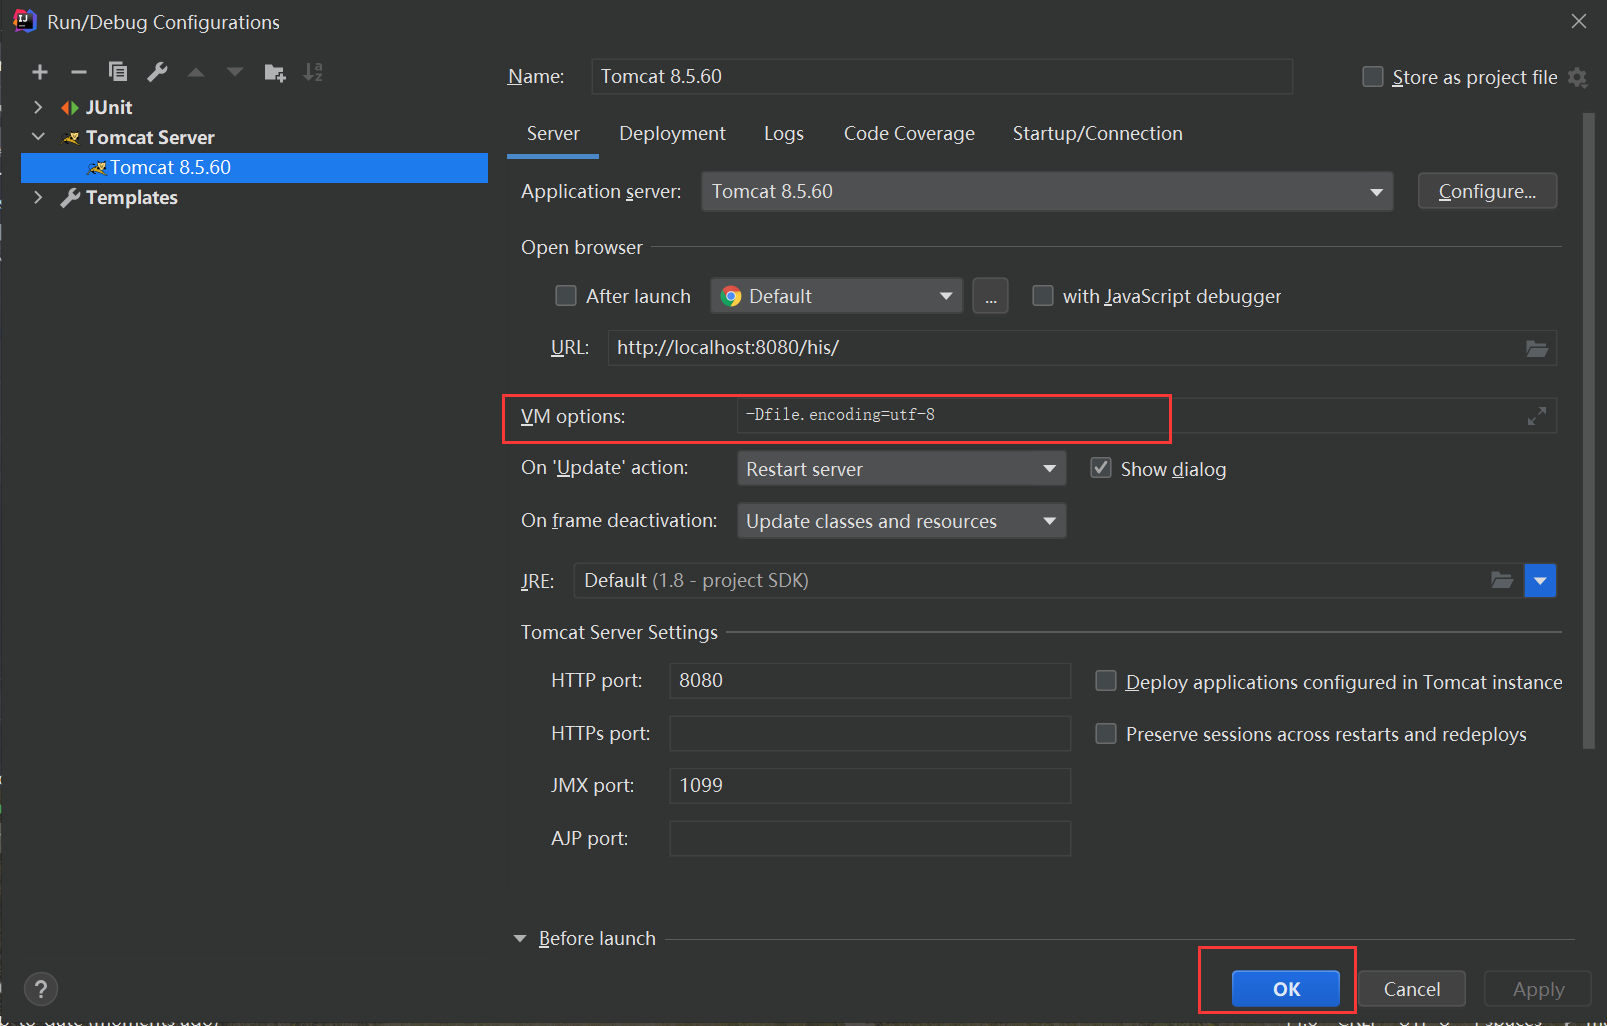Viewport: 1607px width, 1026px height.
Task: Click the HTTP port field 8080
Action: pyautogui.click(x=870, y=681)
